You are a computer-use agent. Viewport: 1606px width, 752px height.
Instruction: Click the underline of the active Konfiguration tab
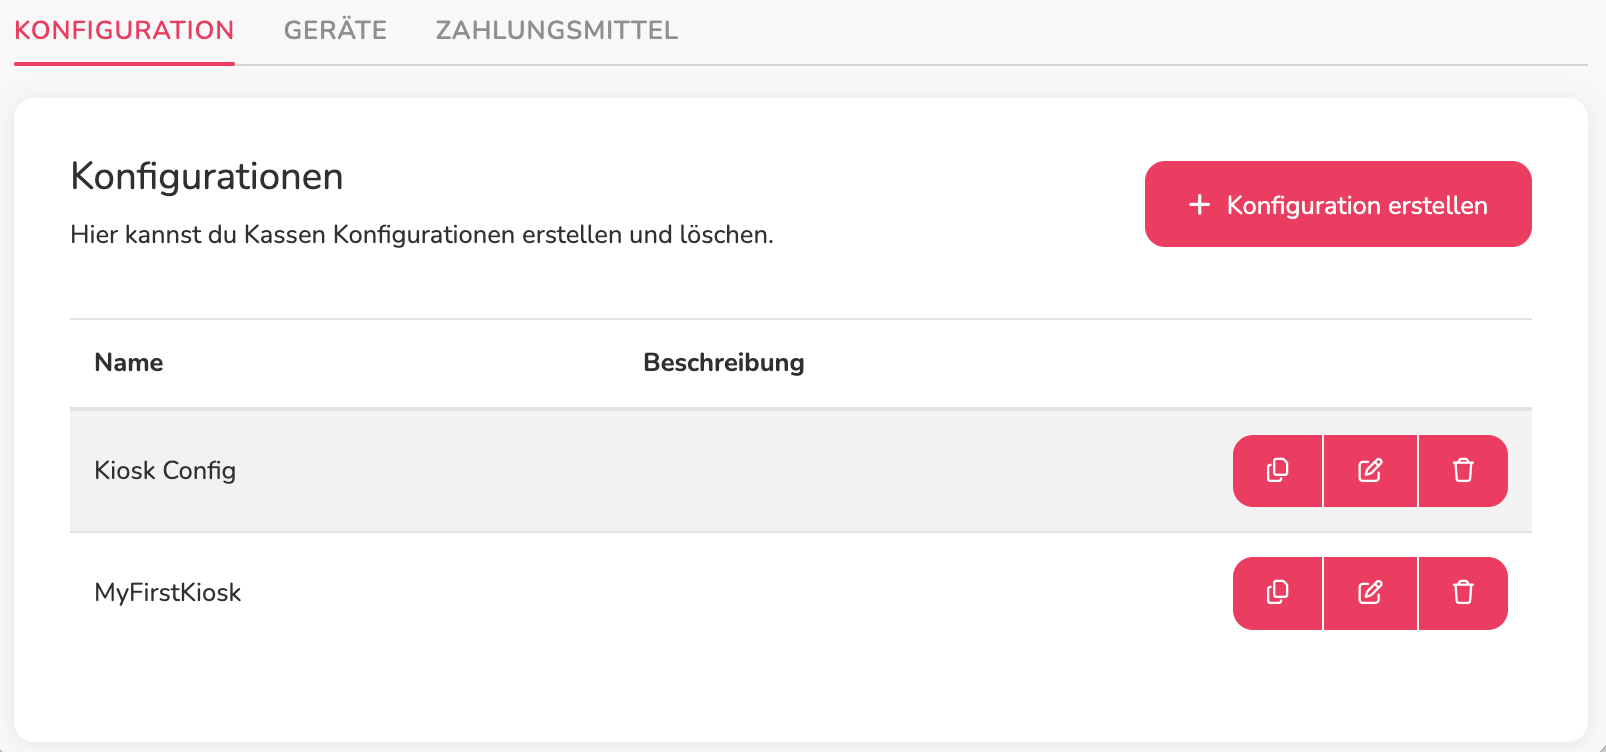124,64
